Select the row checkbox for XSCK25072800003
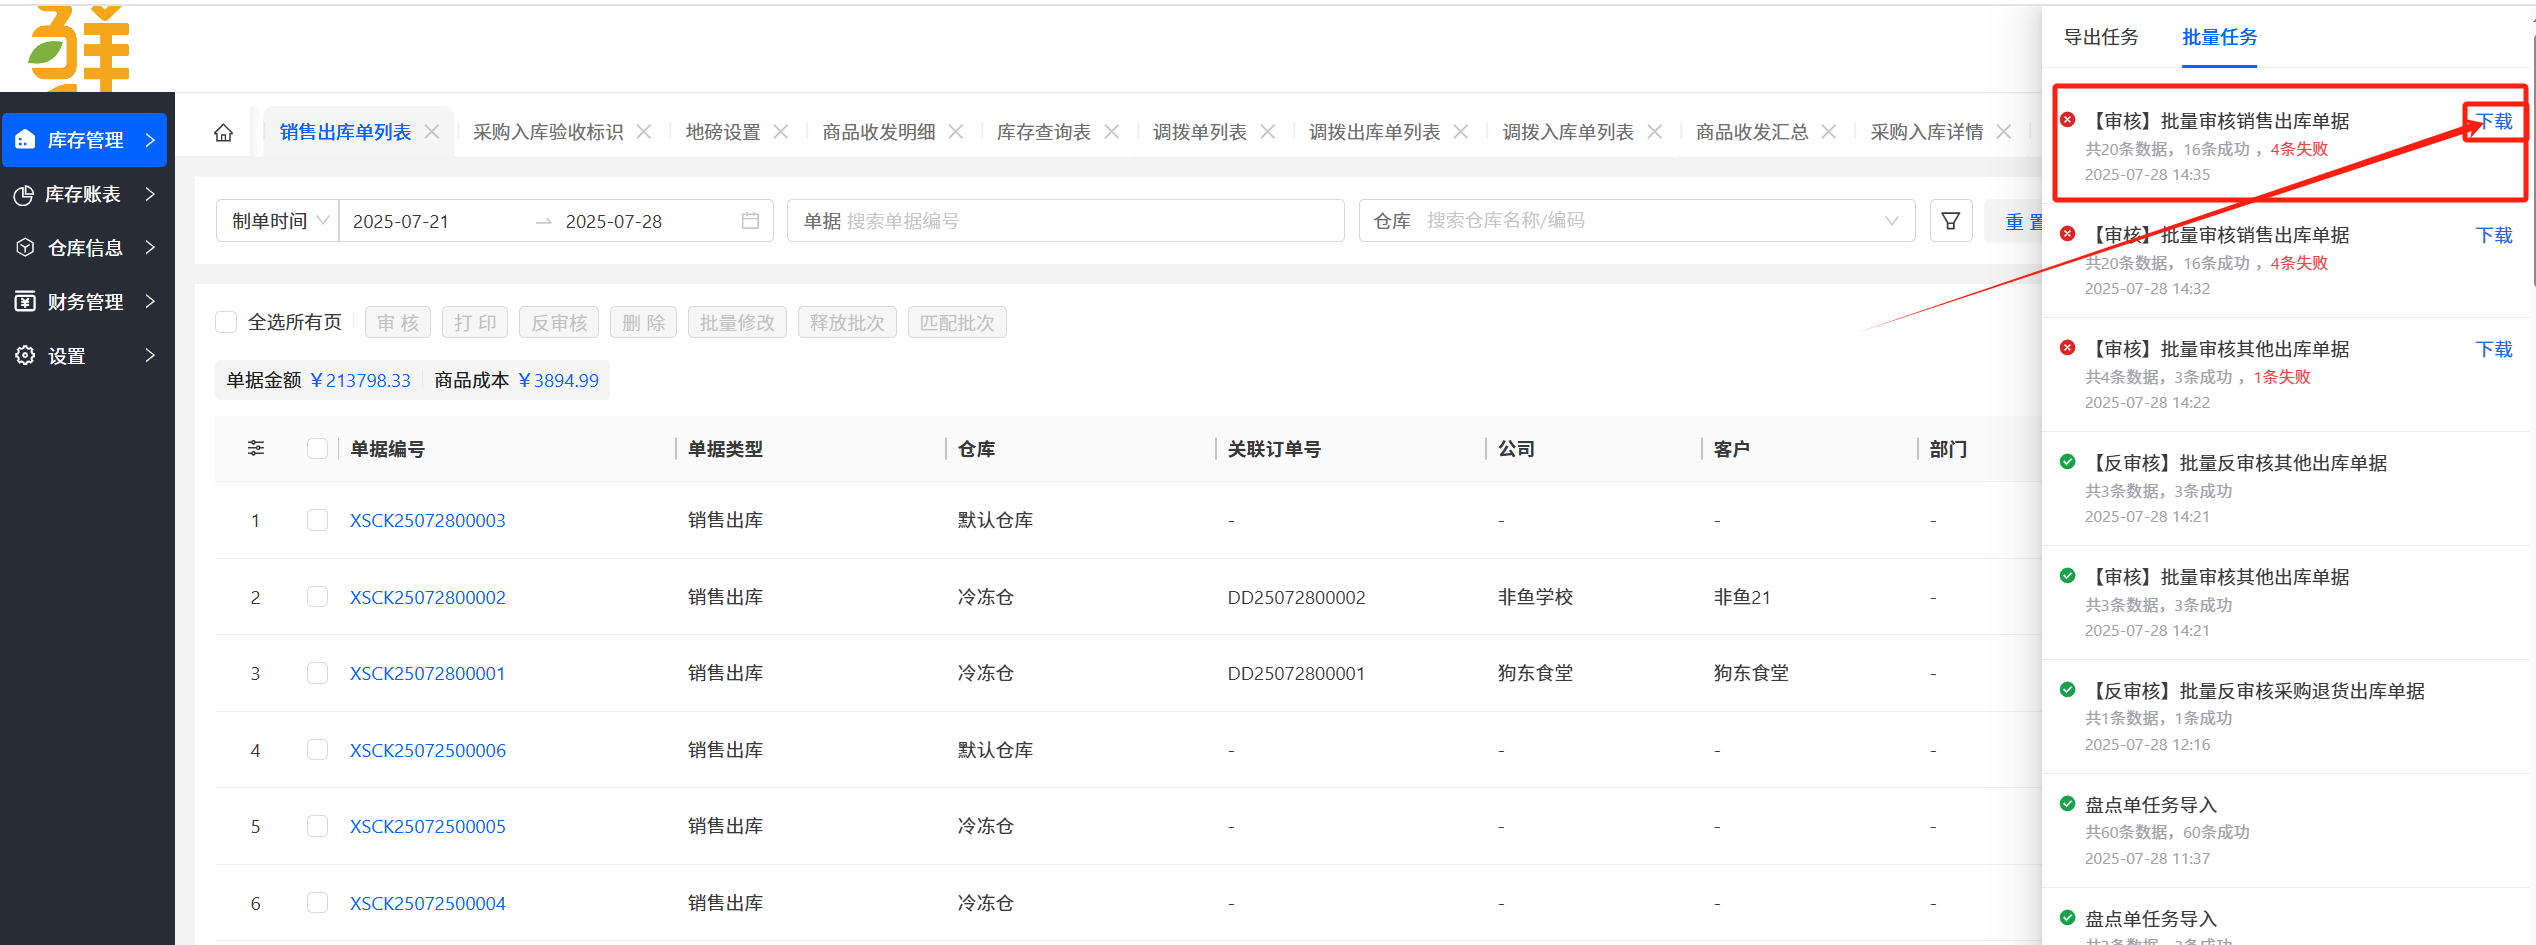2536x945 pixels. [317, 520]
